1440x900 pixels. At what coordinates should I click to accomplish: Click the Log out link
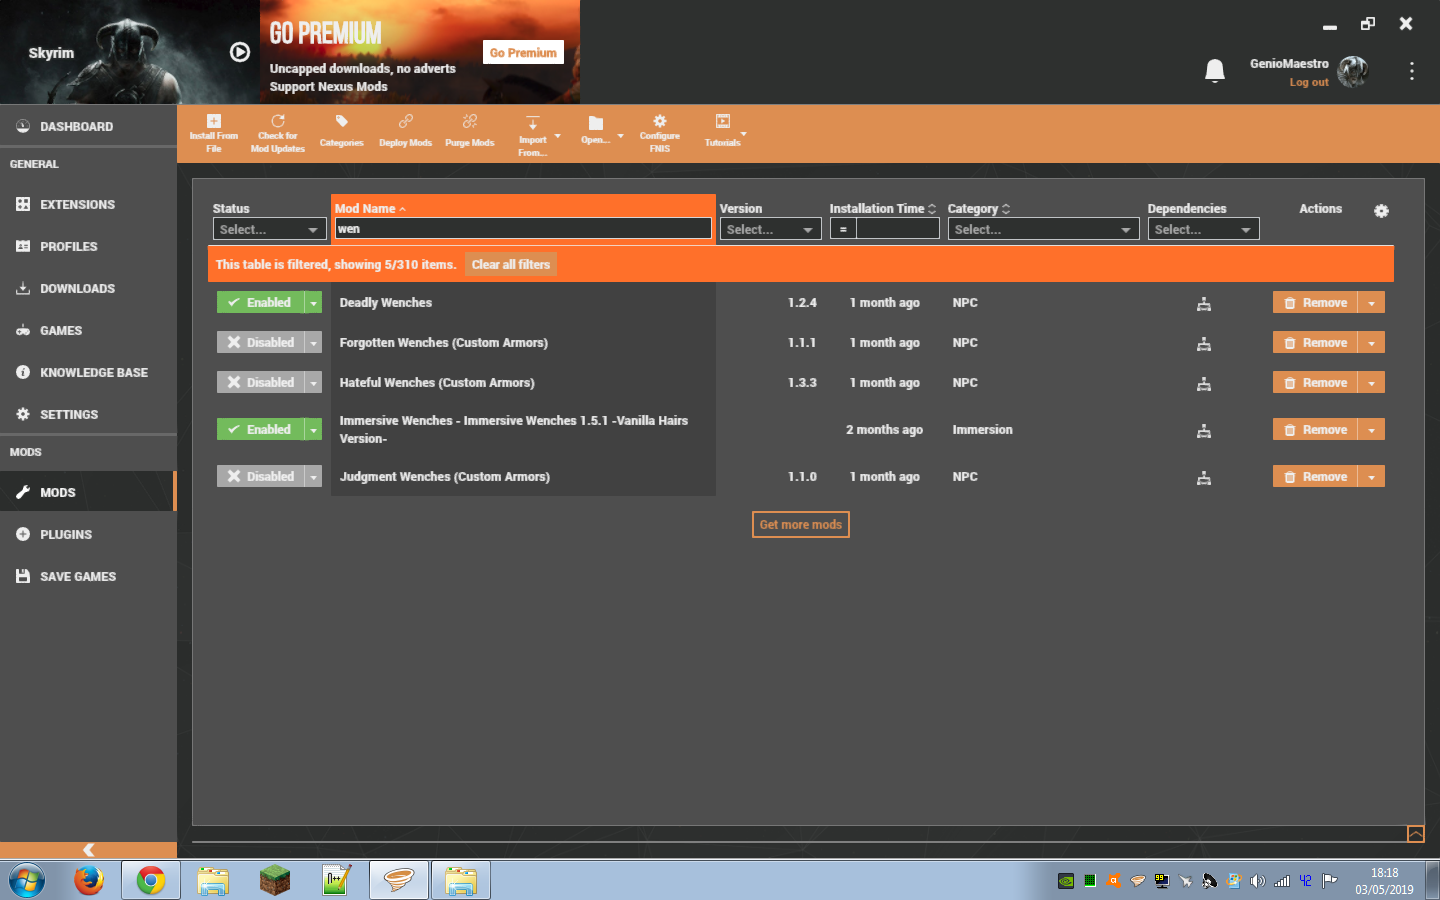click(1309, 82)
